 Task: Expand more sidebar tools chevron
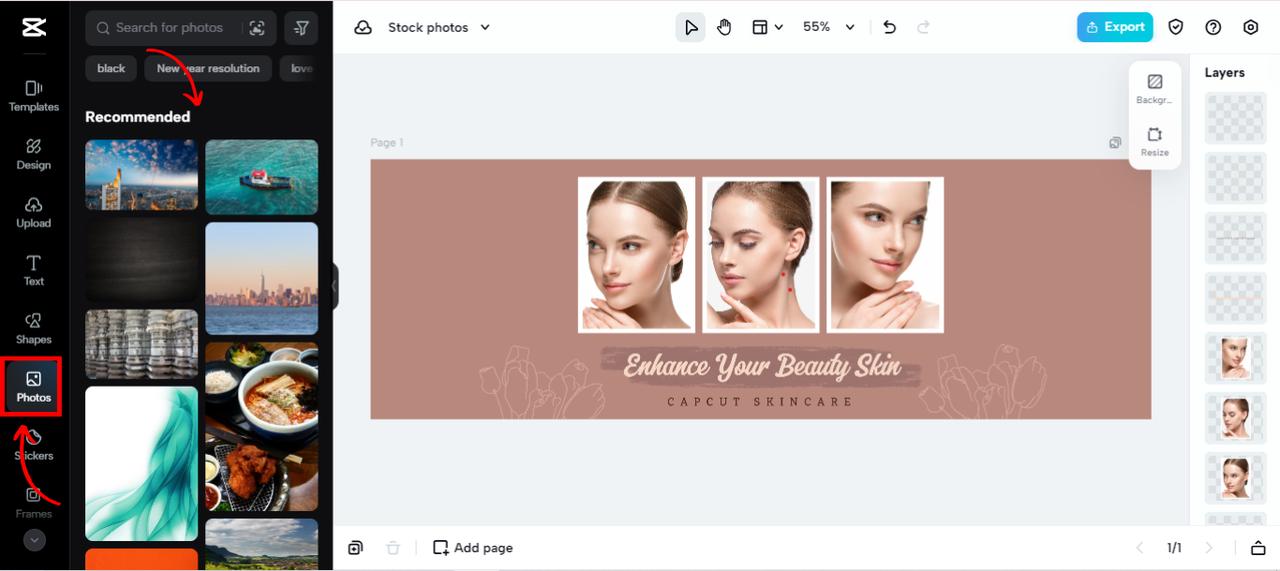click(x=34, y=540)
